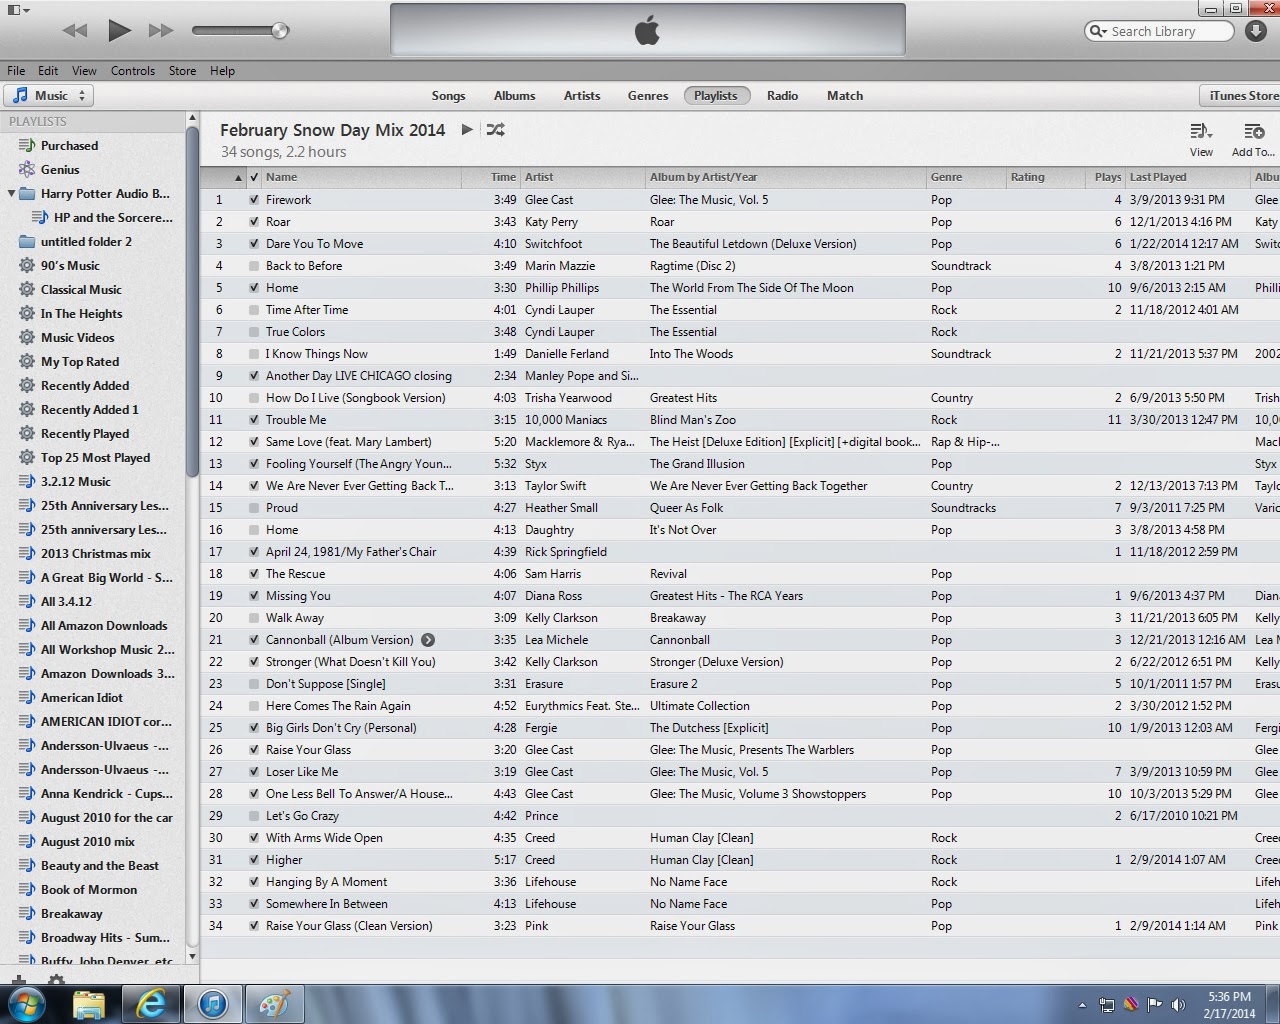Click arrow icon next to Cannonball song
This screenshot has height=1024, width=1280.
click(x=428, y=640)
